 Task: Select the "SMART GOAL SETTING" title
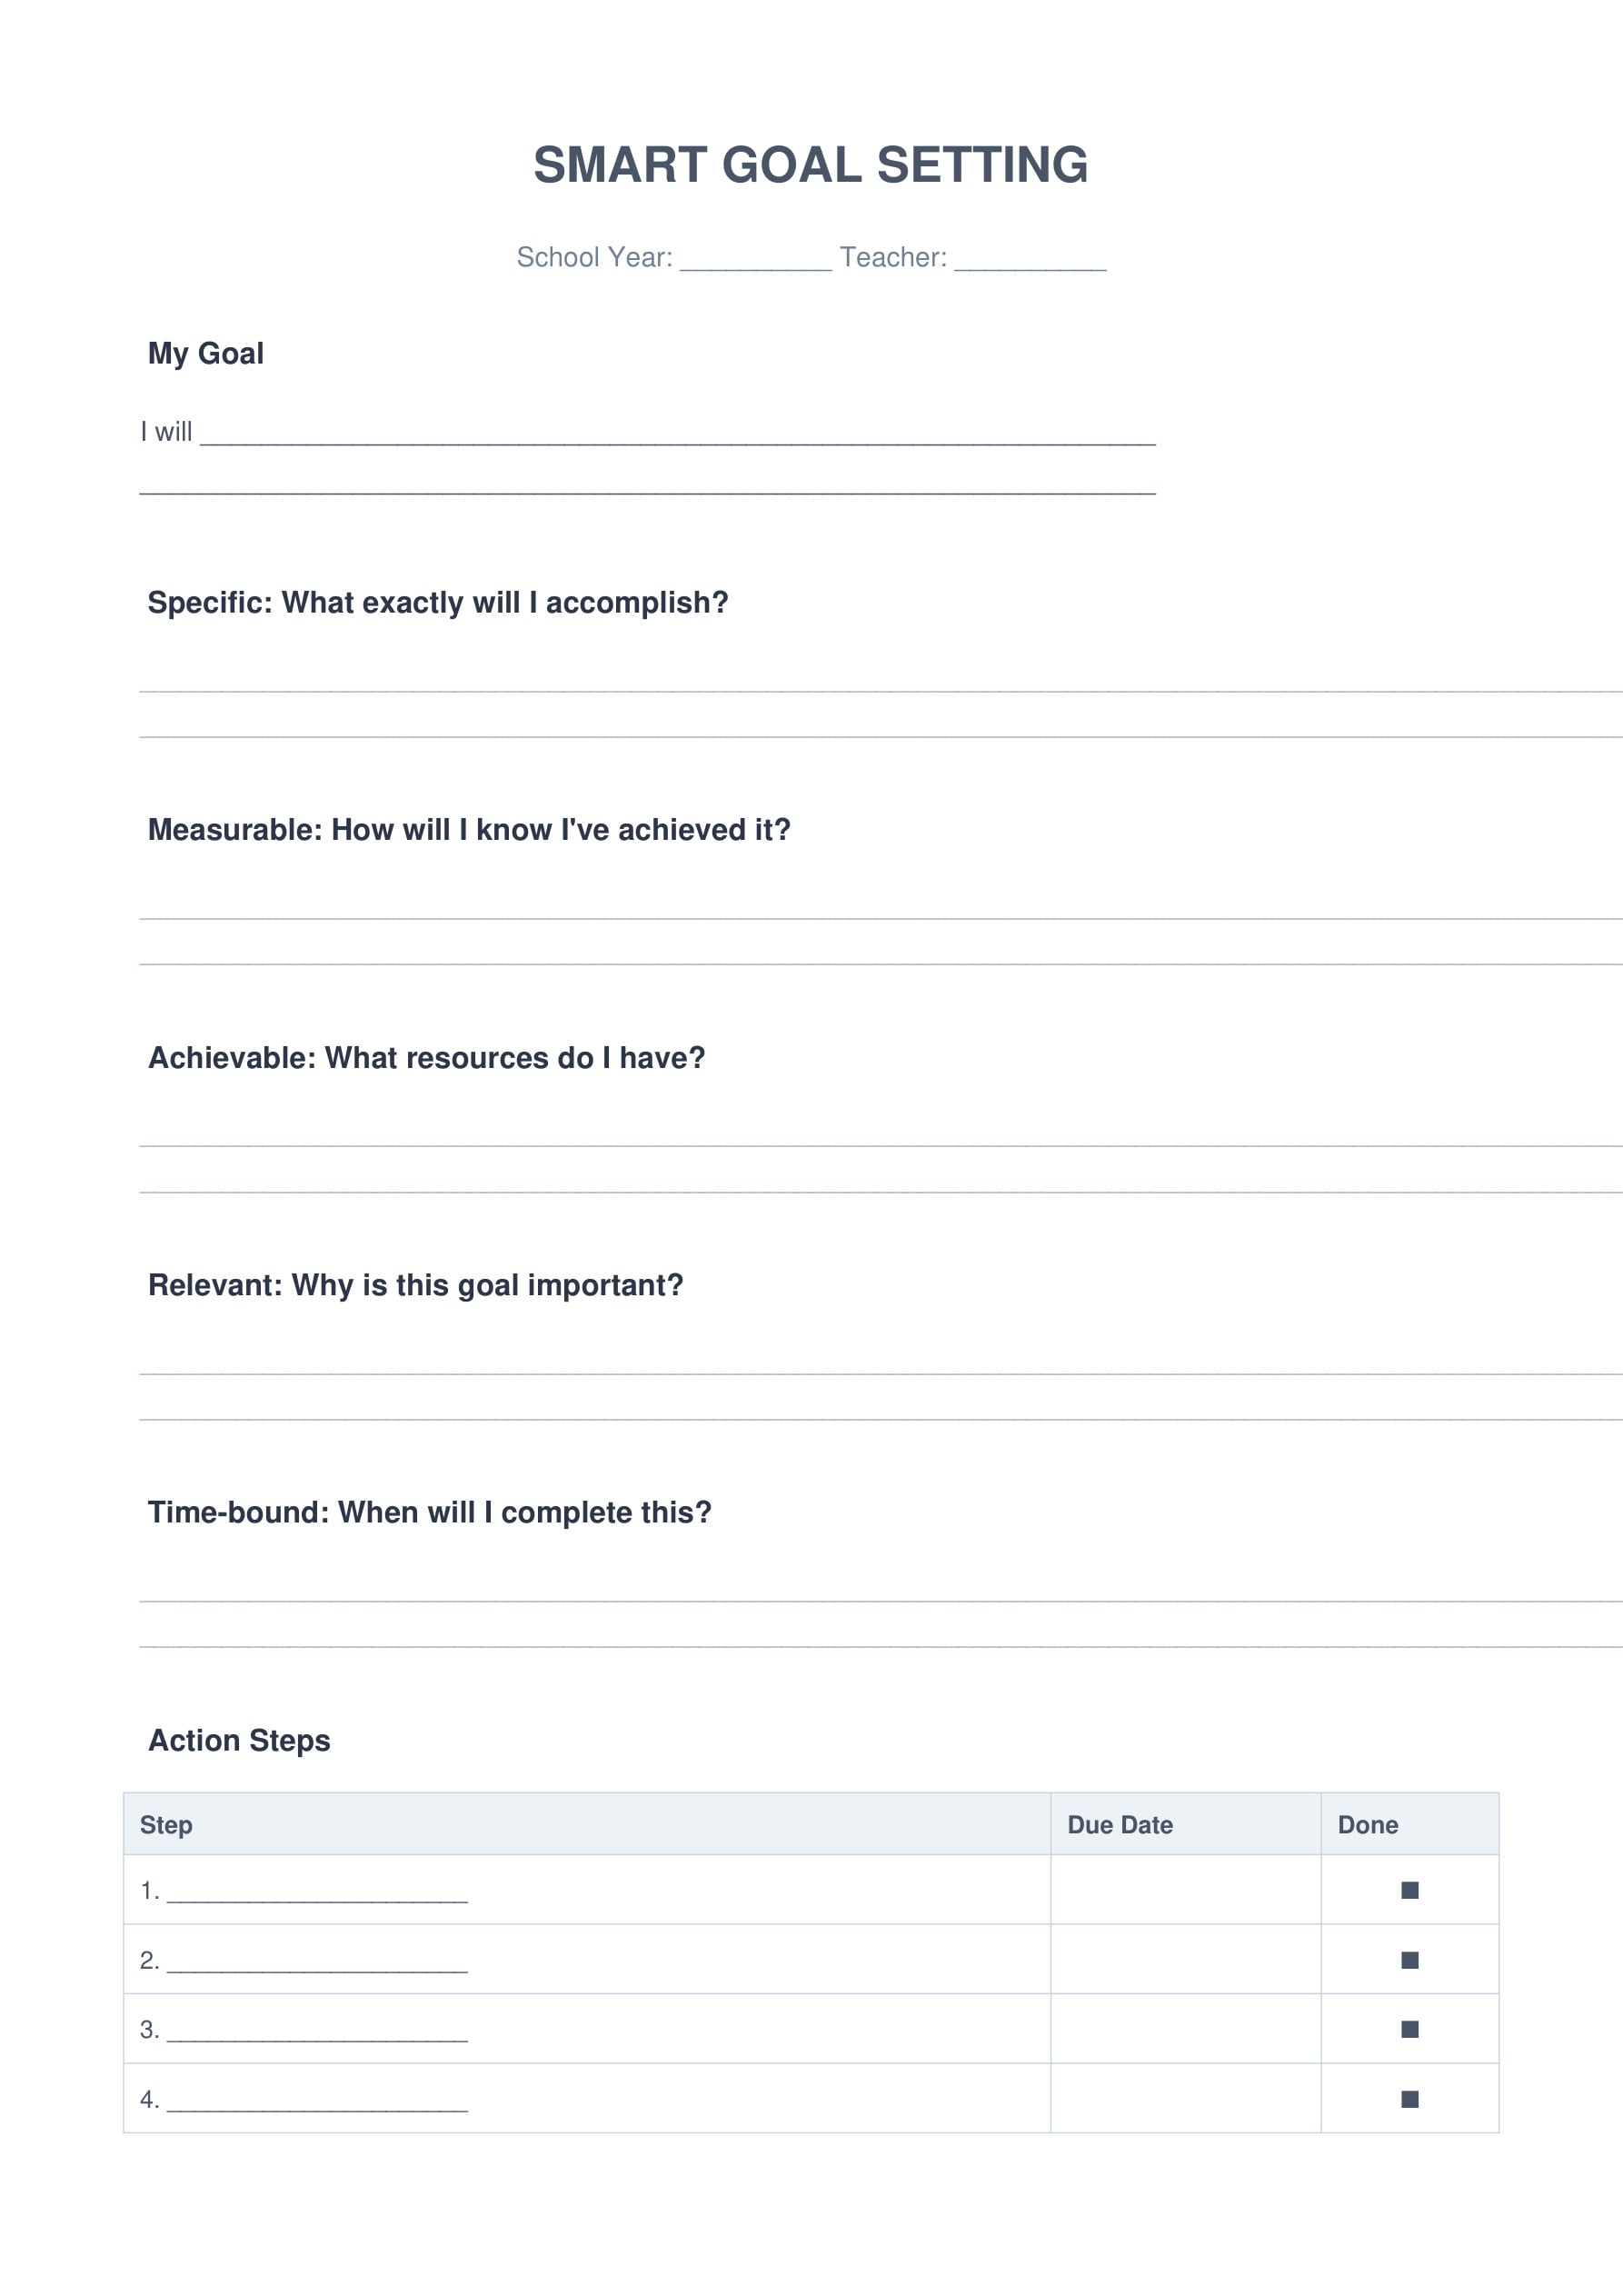tap(810, 165)
